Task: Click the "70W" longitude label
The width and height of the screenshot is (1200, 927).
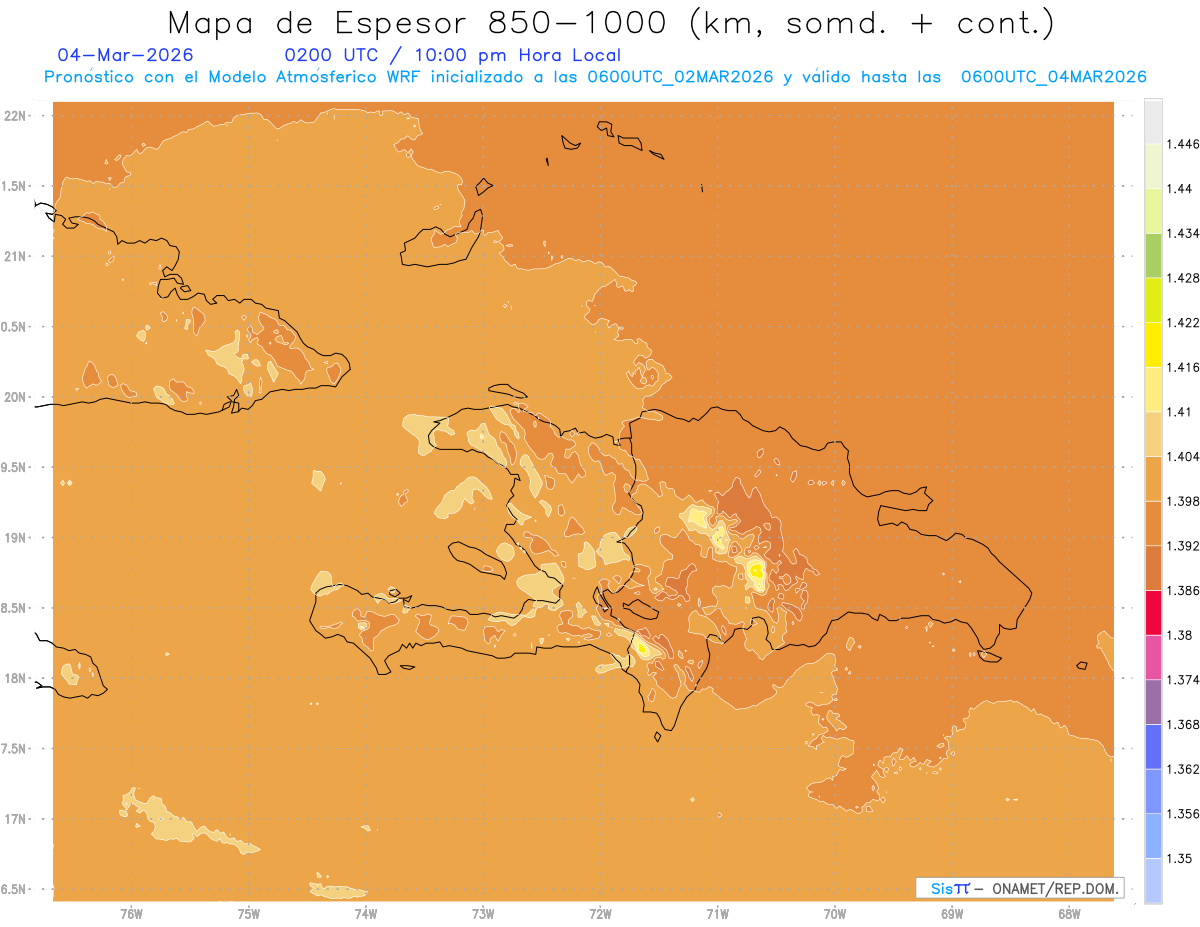Action: click(x=835, y=914)
